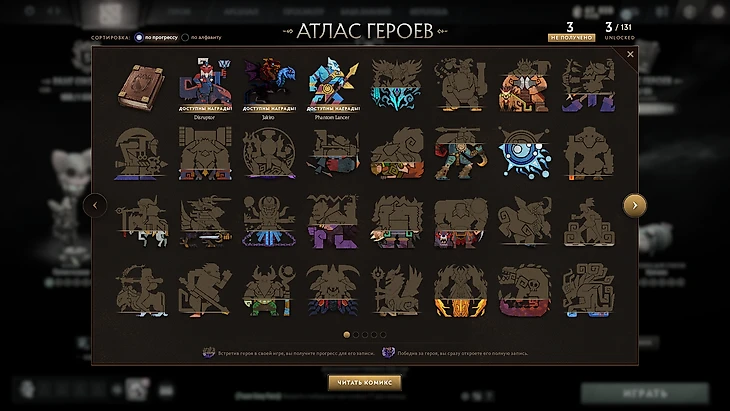Go to the second page dot
The image size is (730, 411).
point(356,335)
